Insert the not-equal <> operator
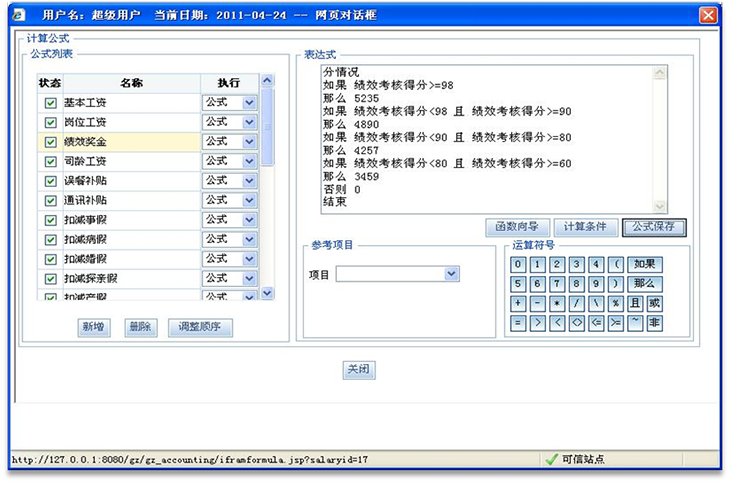Image resolution: width=730 pixels, height=483 pixels. point(576,323)
